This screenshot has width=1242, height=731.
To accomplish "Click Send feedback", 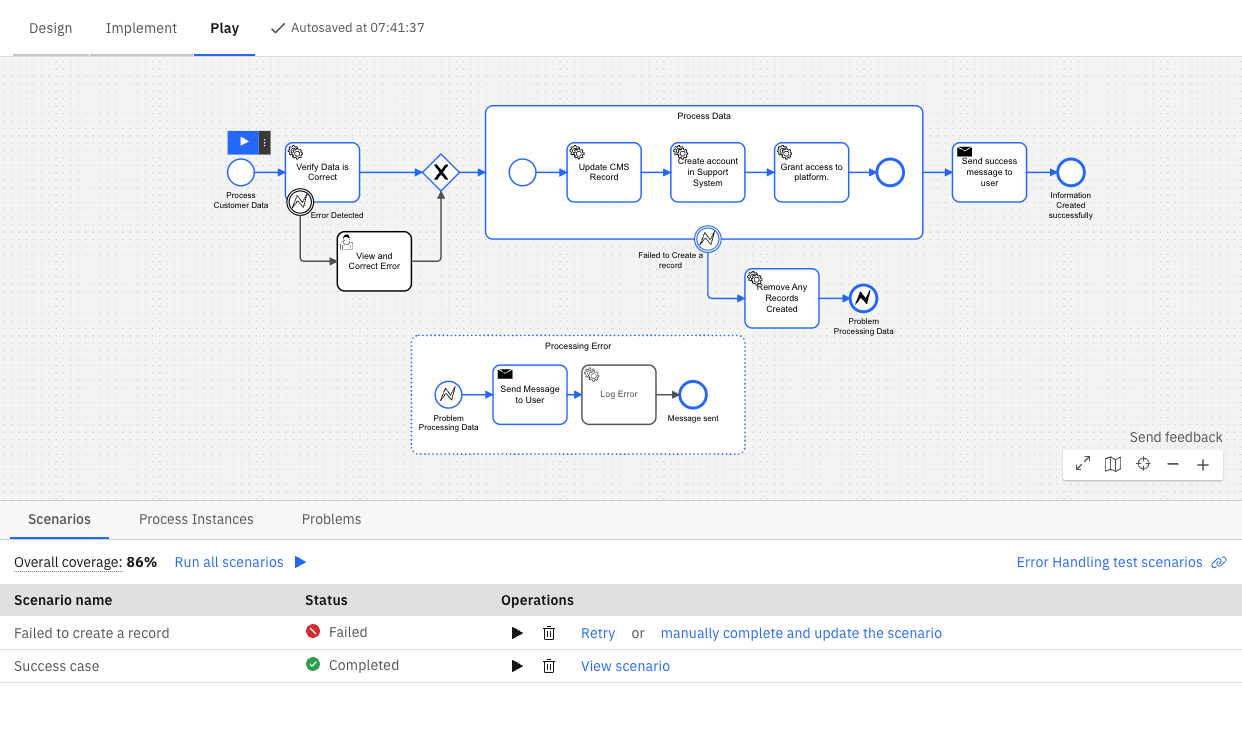I will click(x=1176, y=437).
